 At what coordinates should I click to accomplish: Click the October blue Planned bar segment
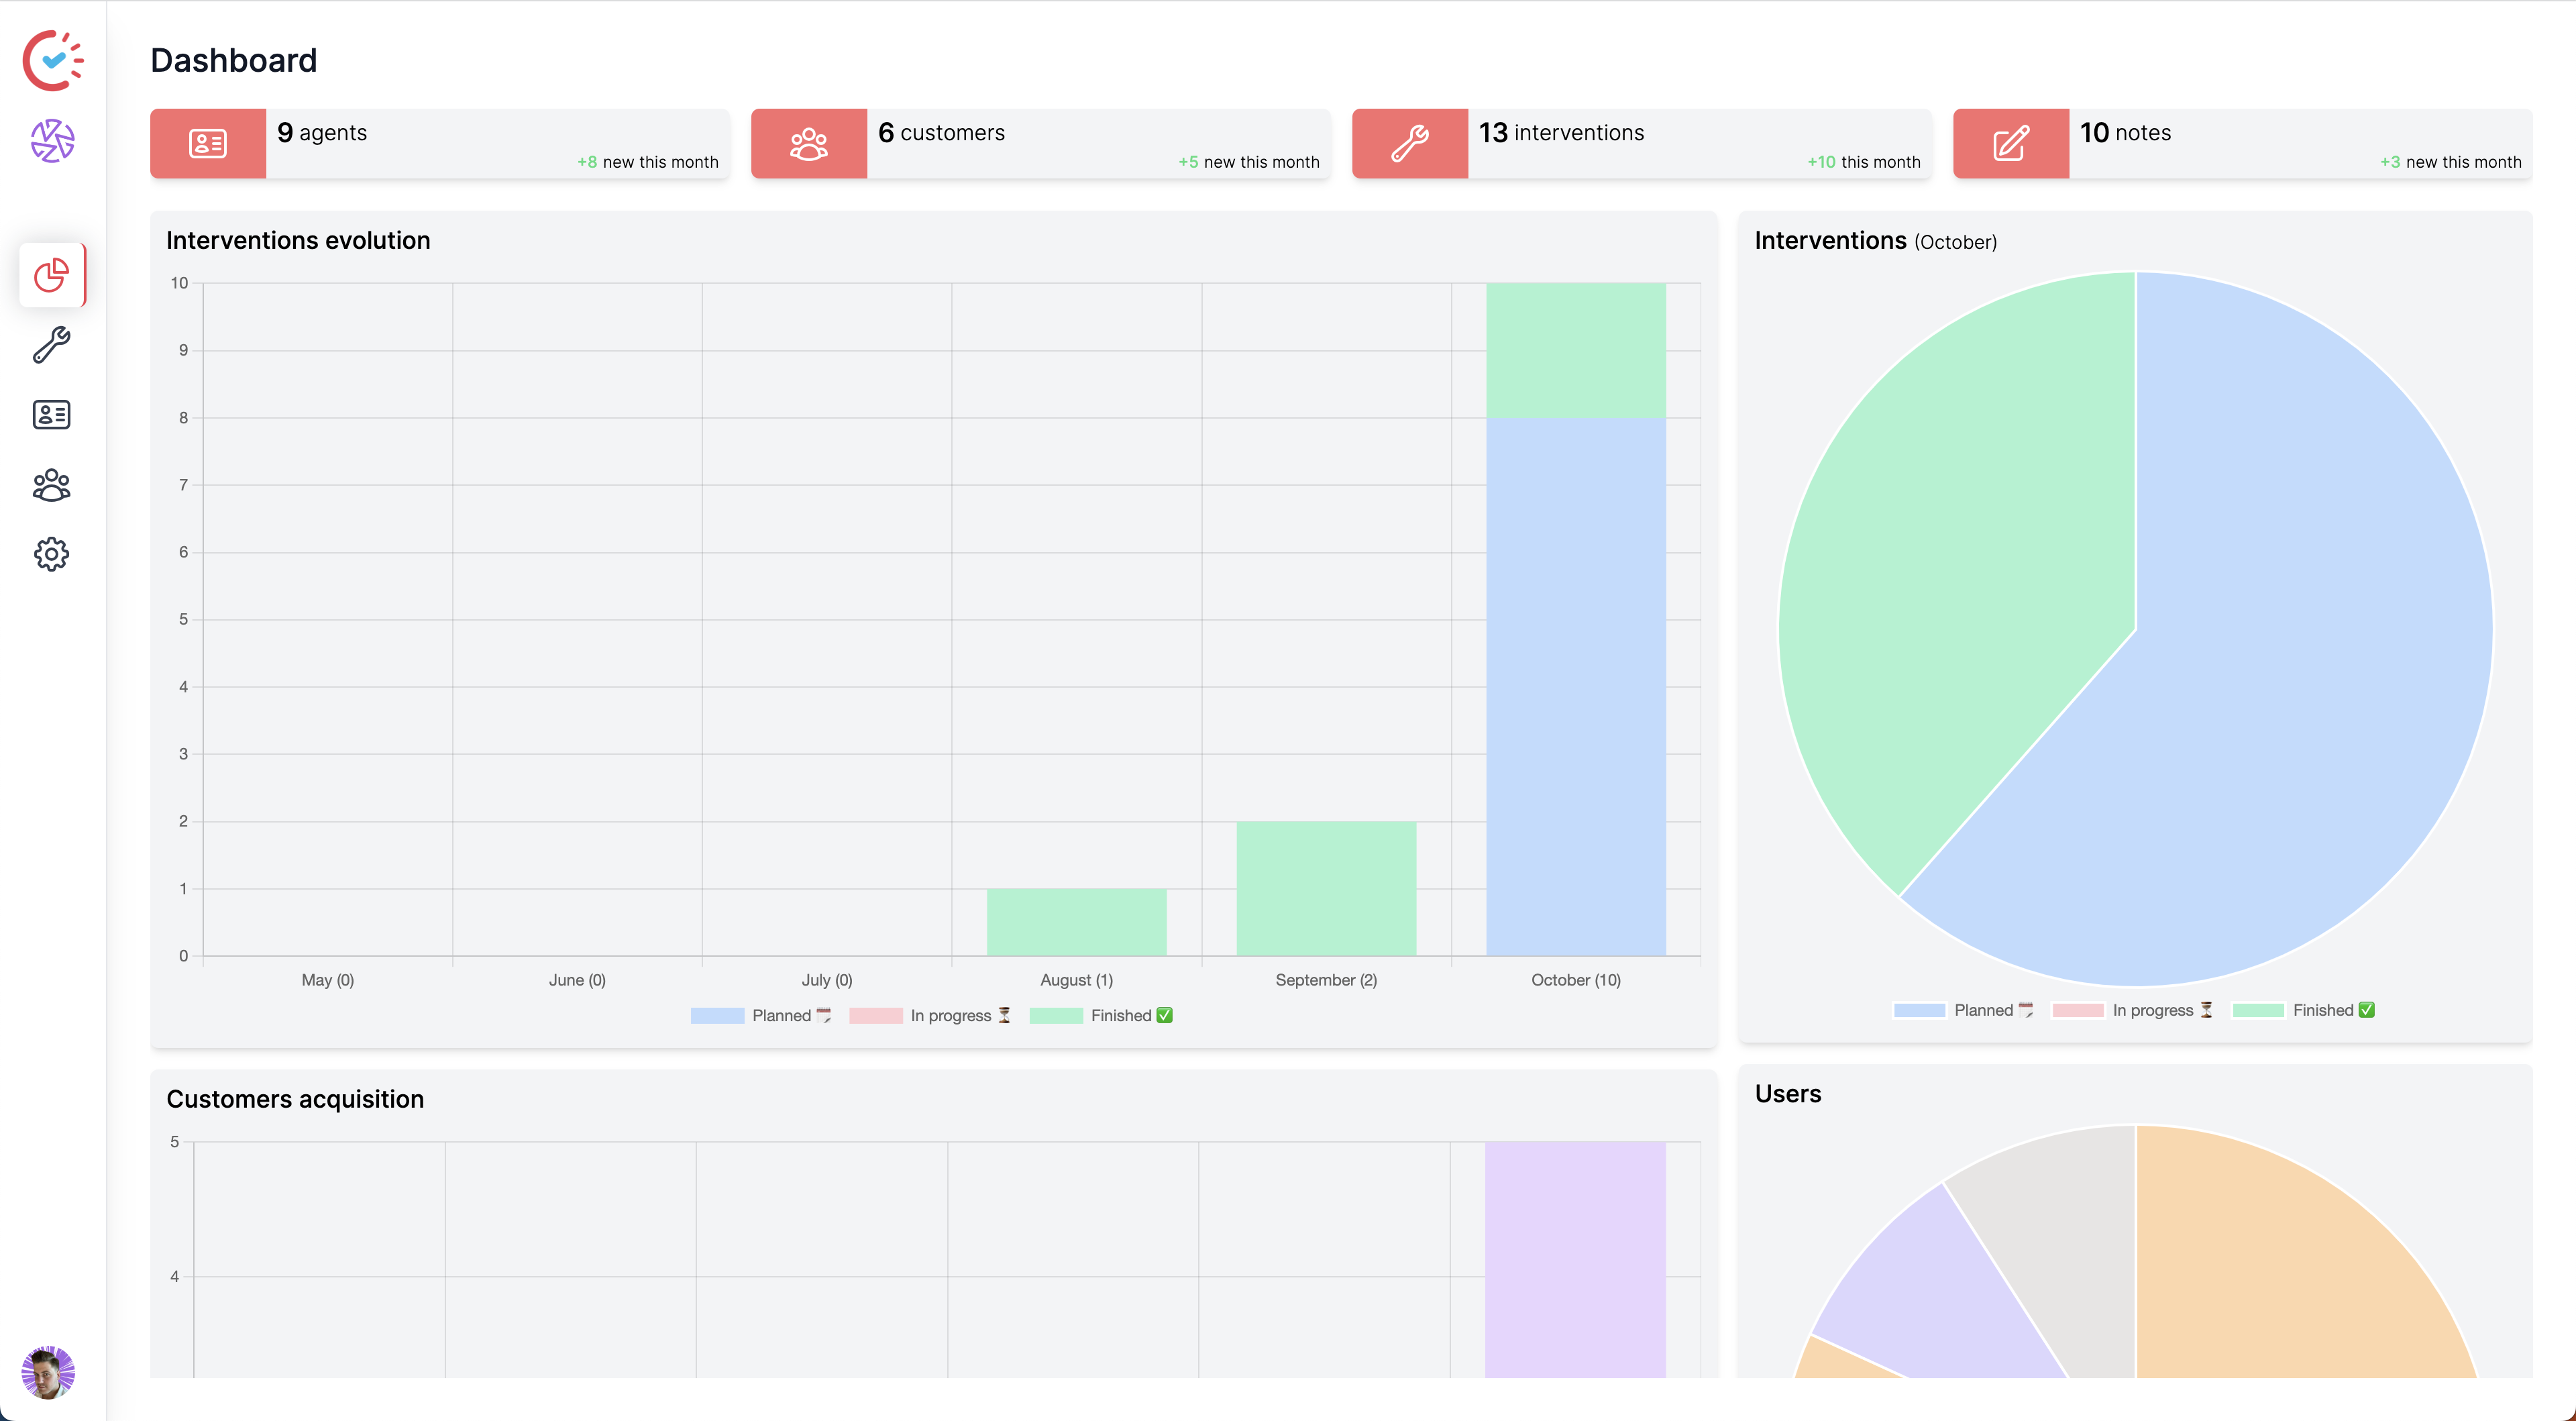[1576, 687]
